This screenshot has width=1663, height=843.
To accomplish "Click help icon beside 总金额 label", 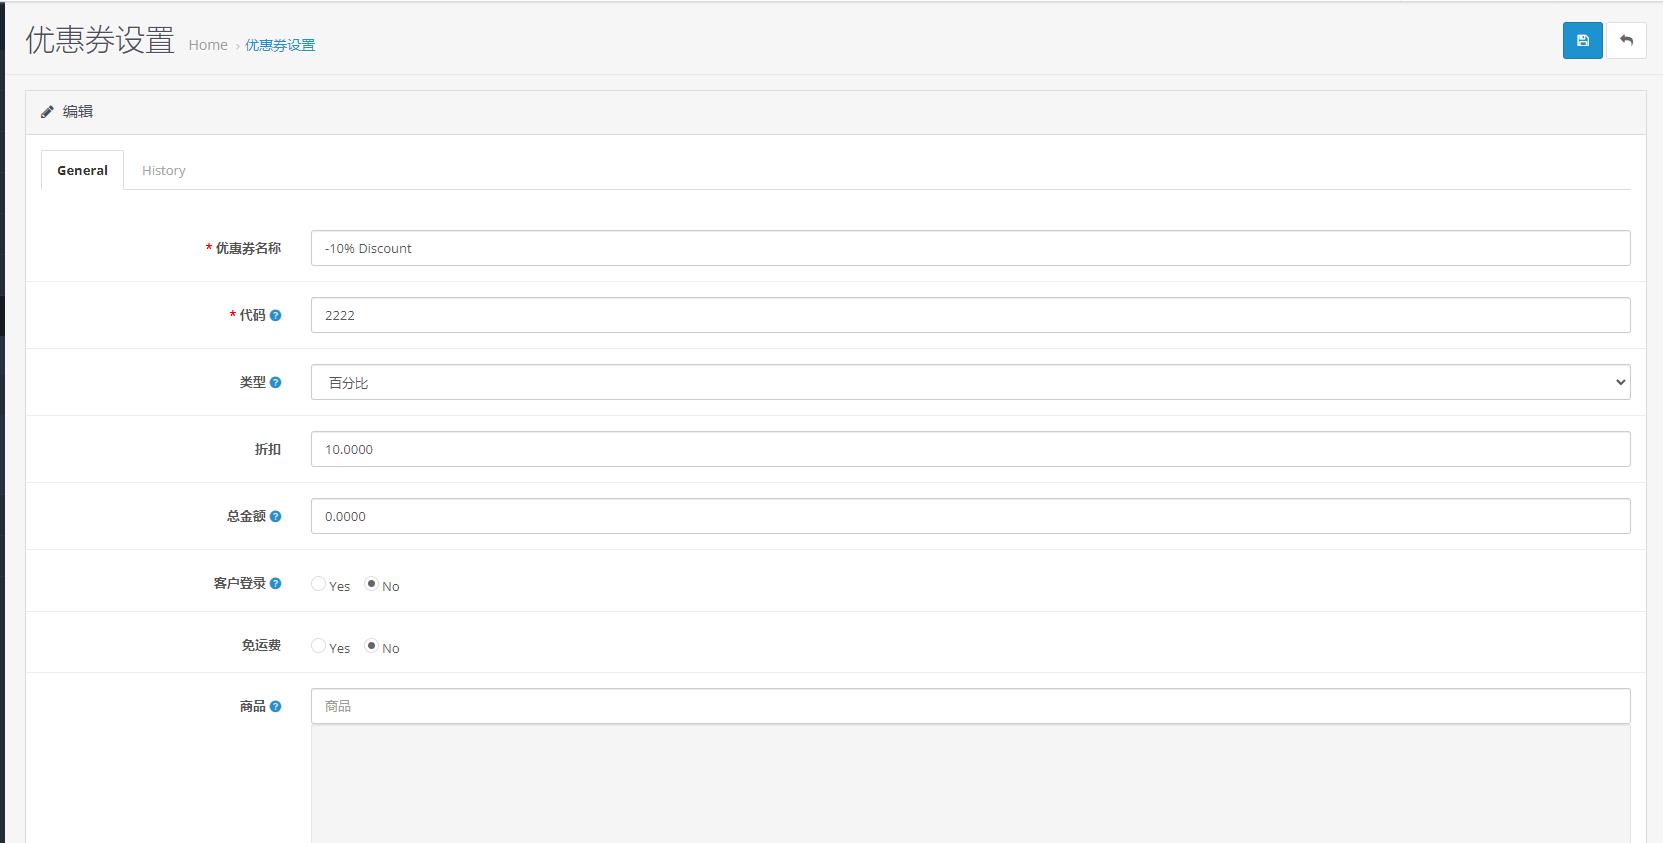I will point(276,516).
